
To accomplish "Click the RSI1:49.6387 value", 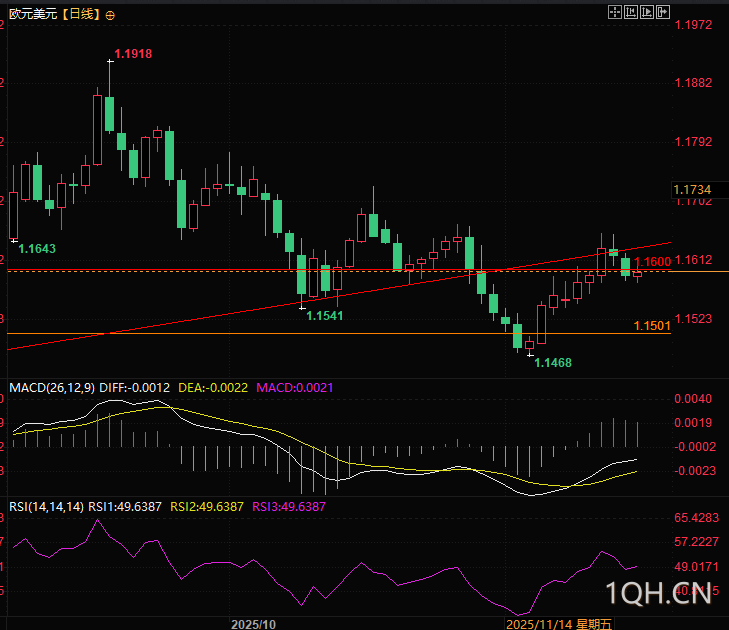I will (125, 507).
